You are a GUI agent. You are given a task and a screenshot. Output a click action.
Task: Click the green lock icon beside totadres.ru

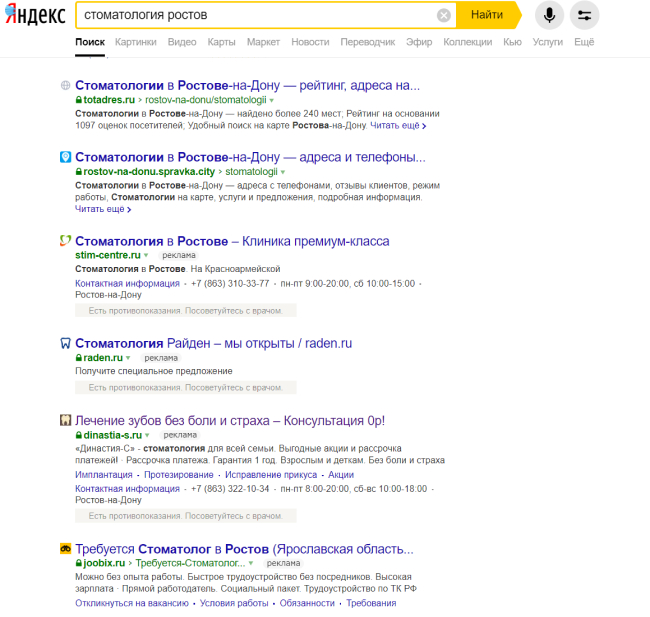(x=79, y=100)
